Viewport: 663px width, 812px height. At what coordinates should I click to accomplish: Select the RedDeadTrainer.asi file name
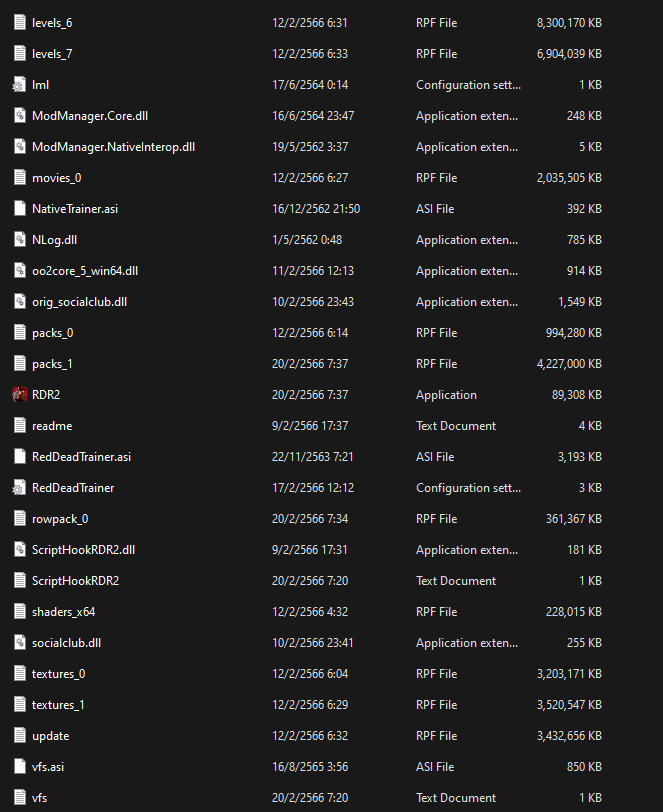click(81, 457)
